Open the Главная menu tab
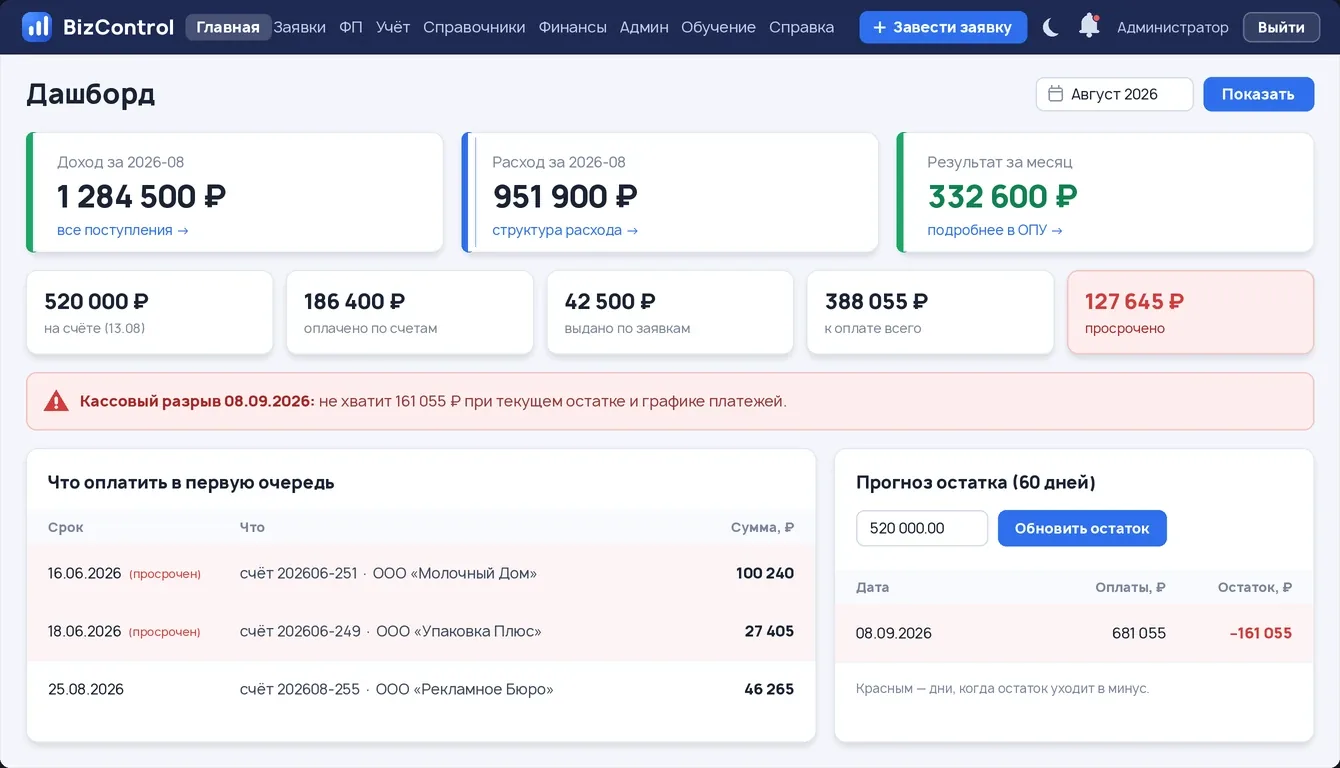Screen dimensions: 1340x768 [x=228, y=27]
